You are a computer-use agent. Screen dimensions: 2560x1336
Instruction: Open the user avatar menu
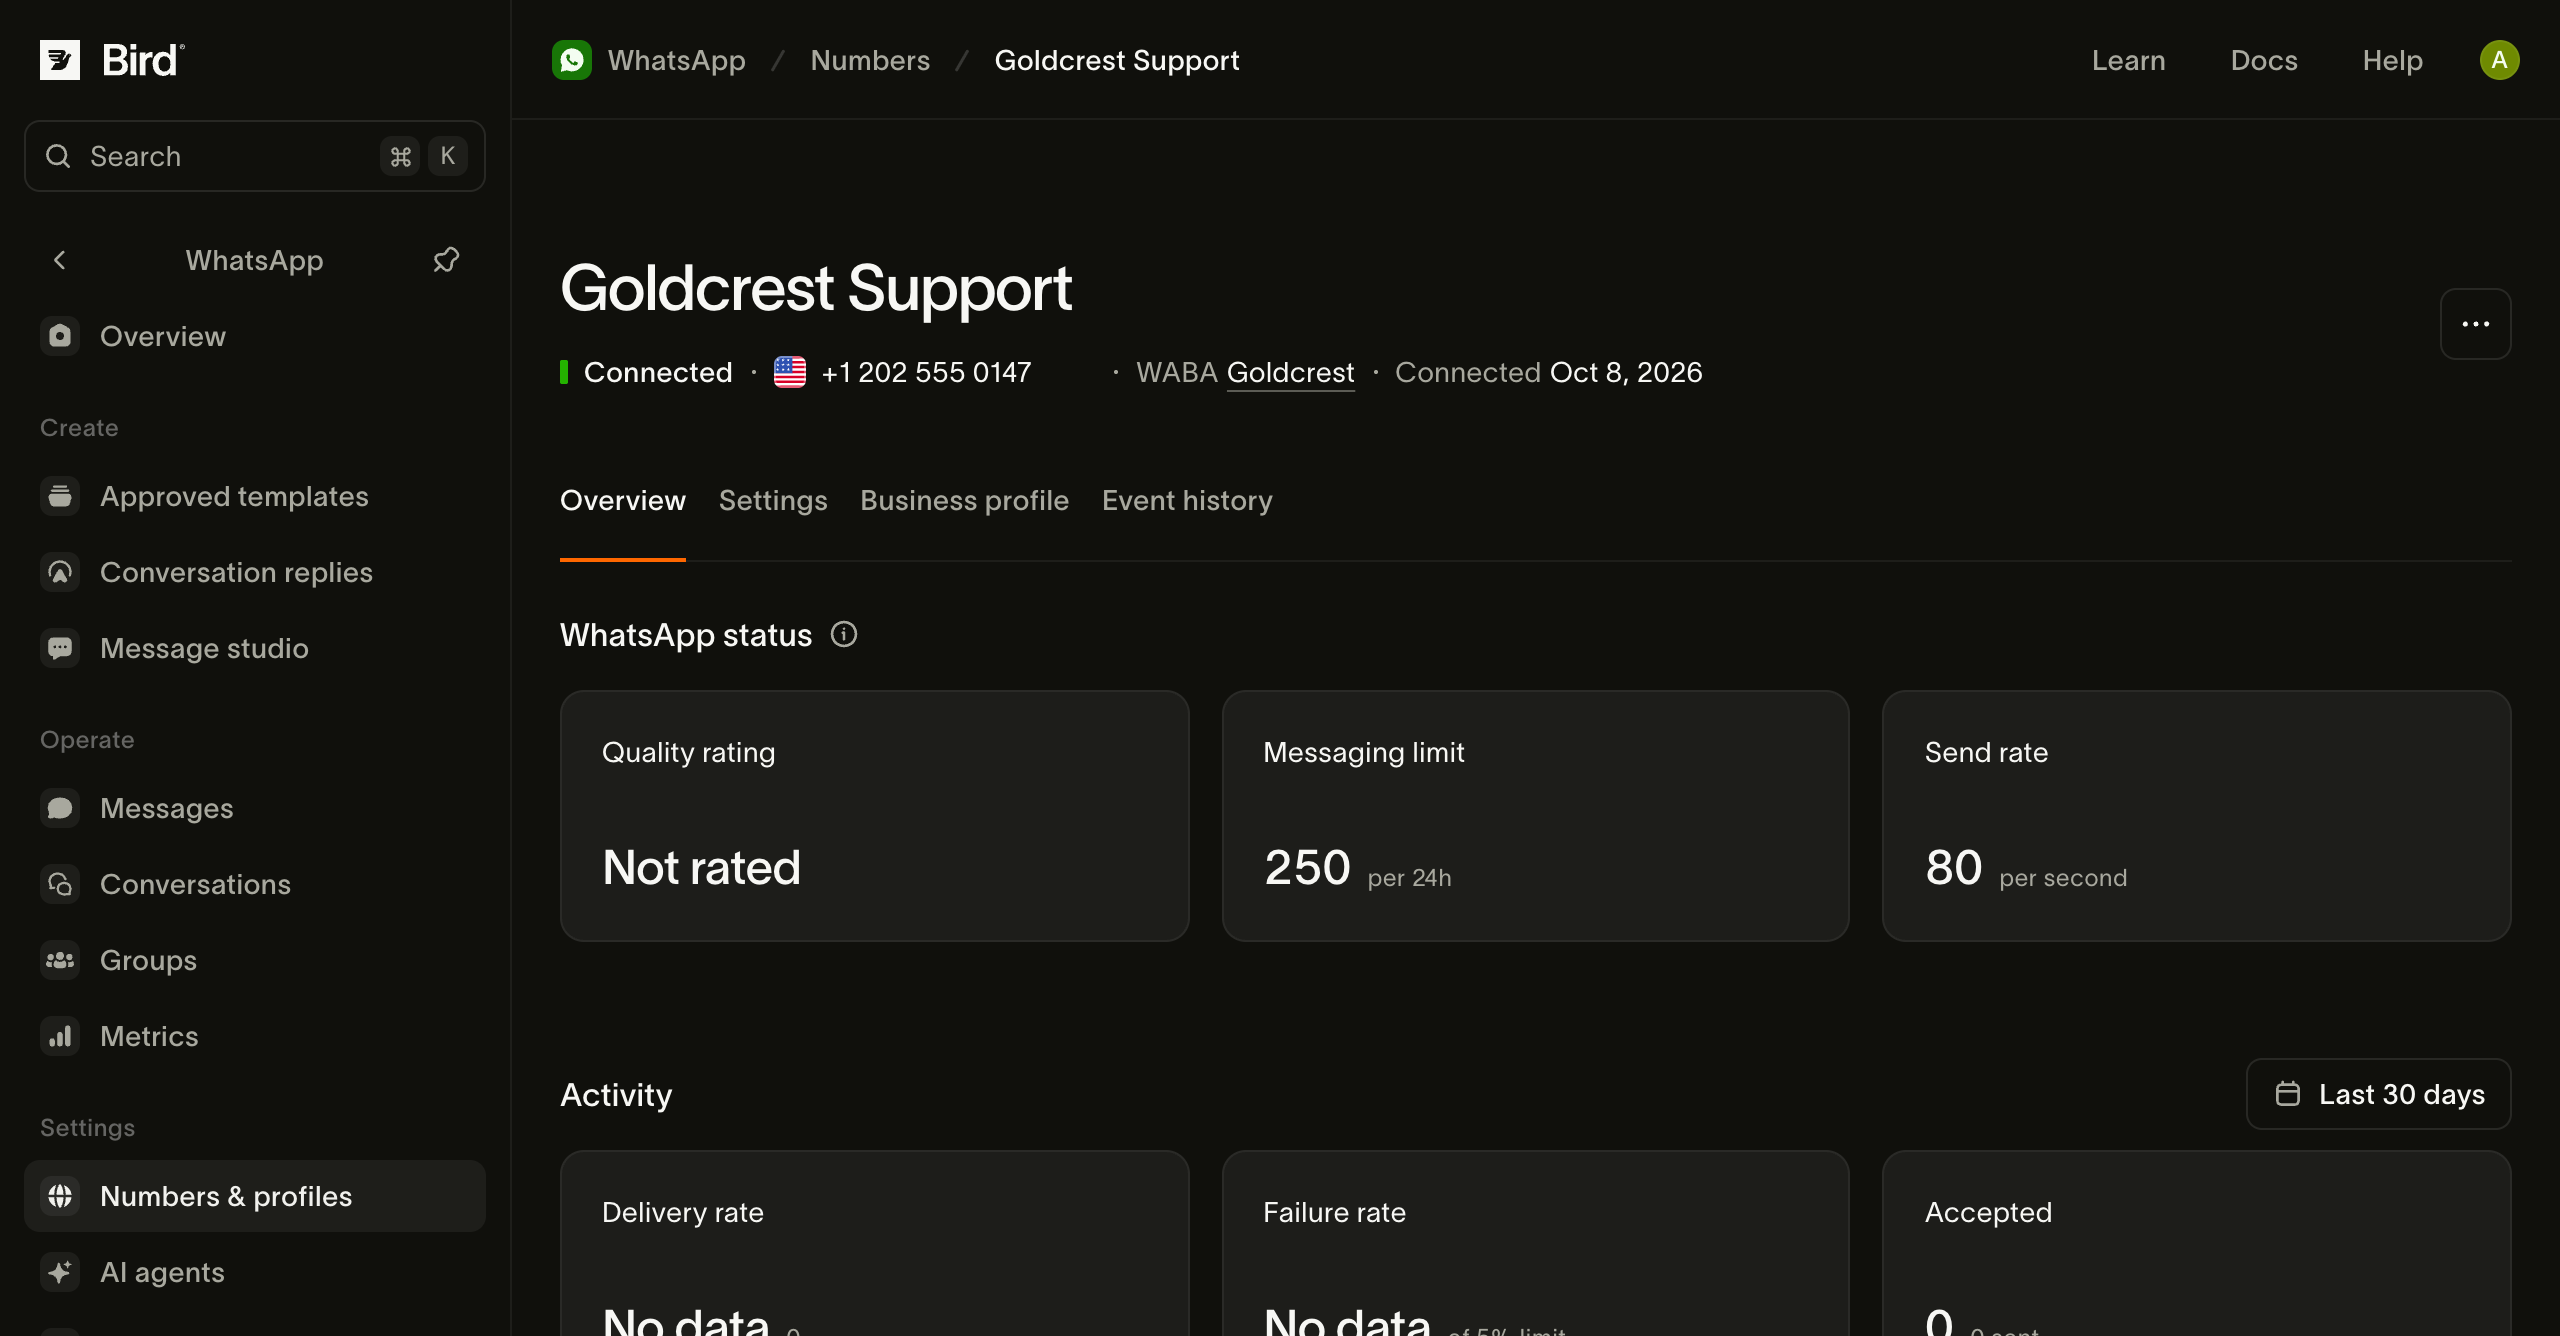pos(2499,60)
